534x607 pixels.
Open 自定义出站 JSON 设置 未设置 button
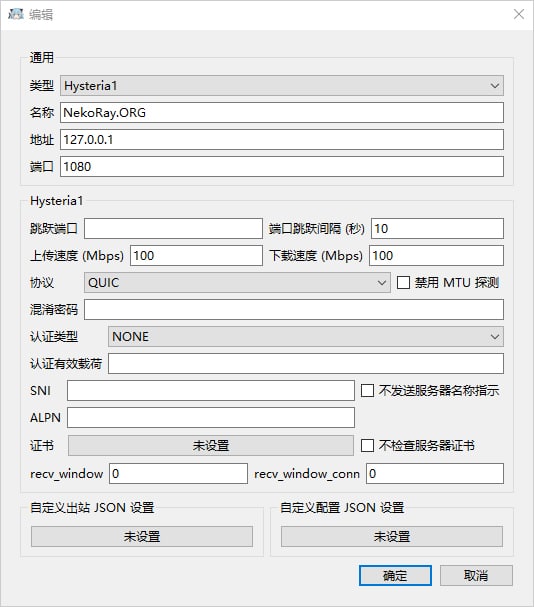point(142,536)
